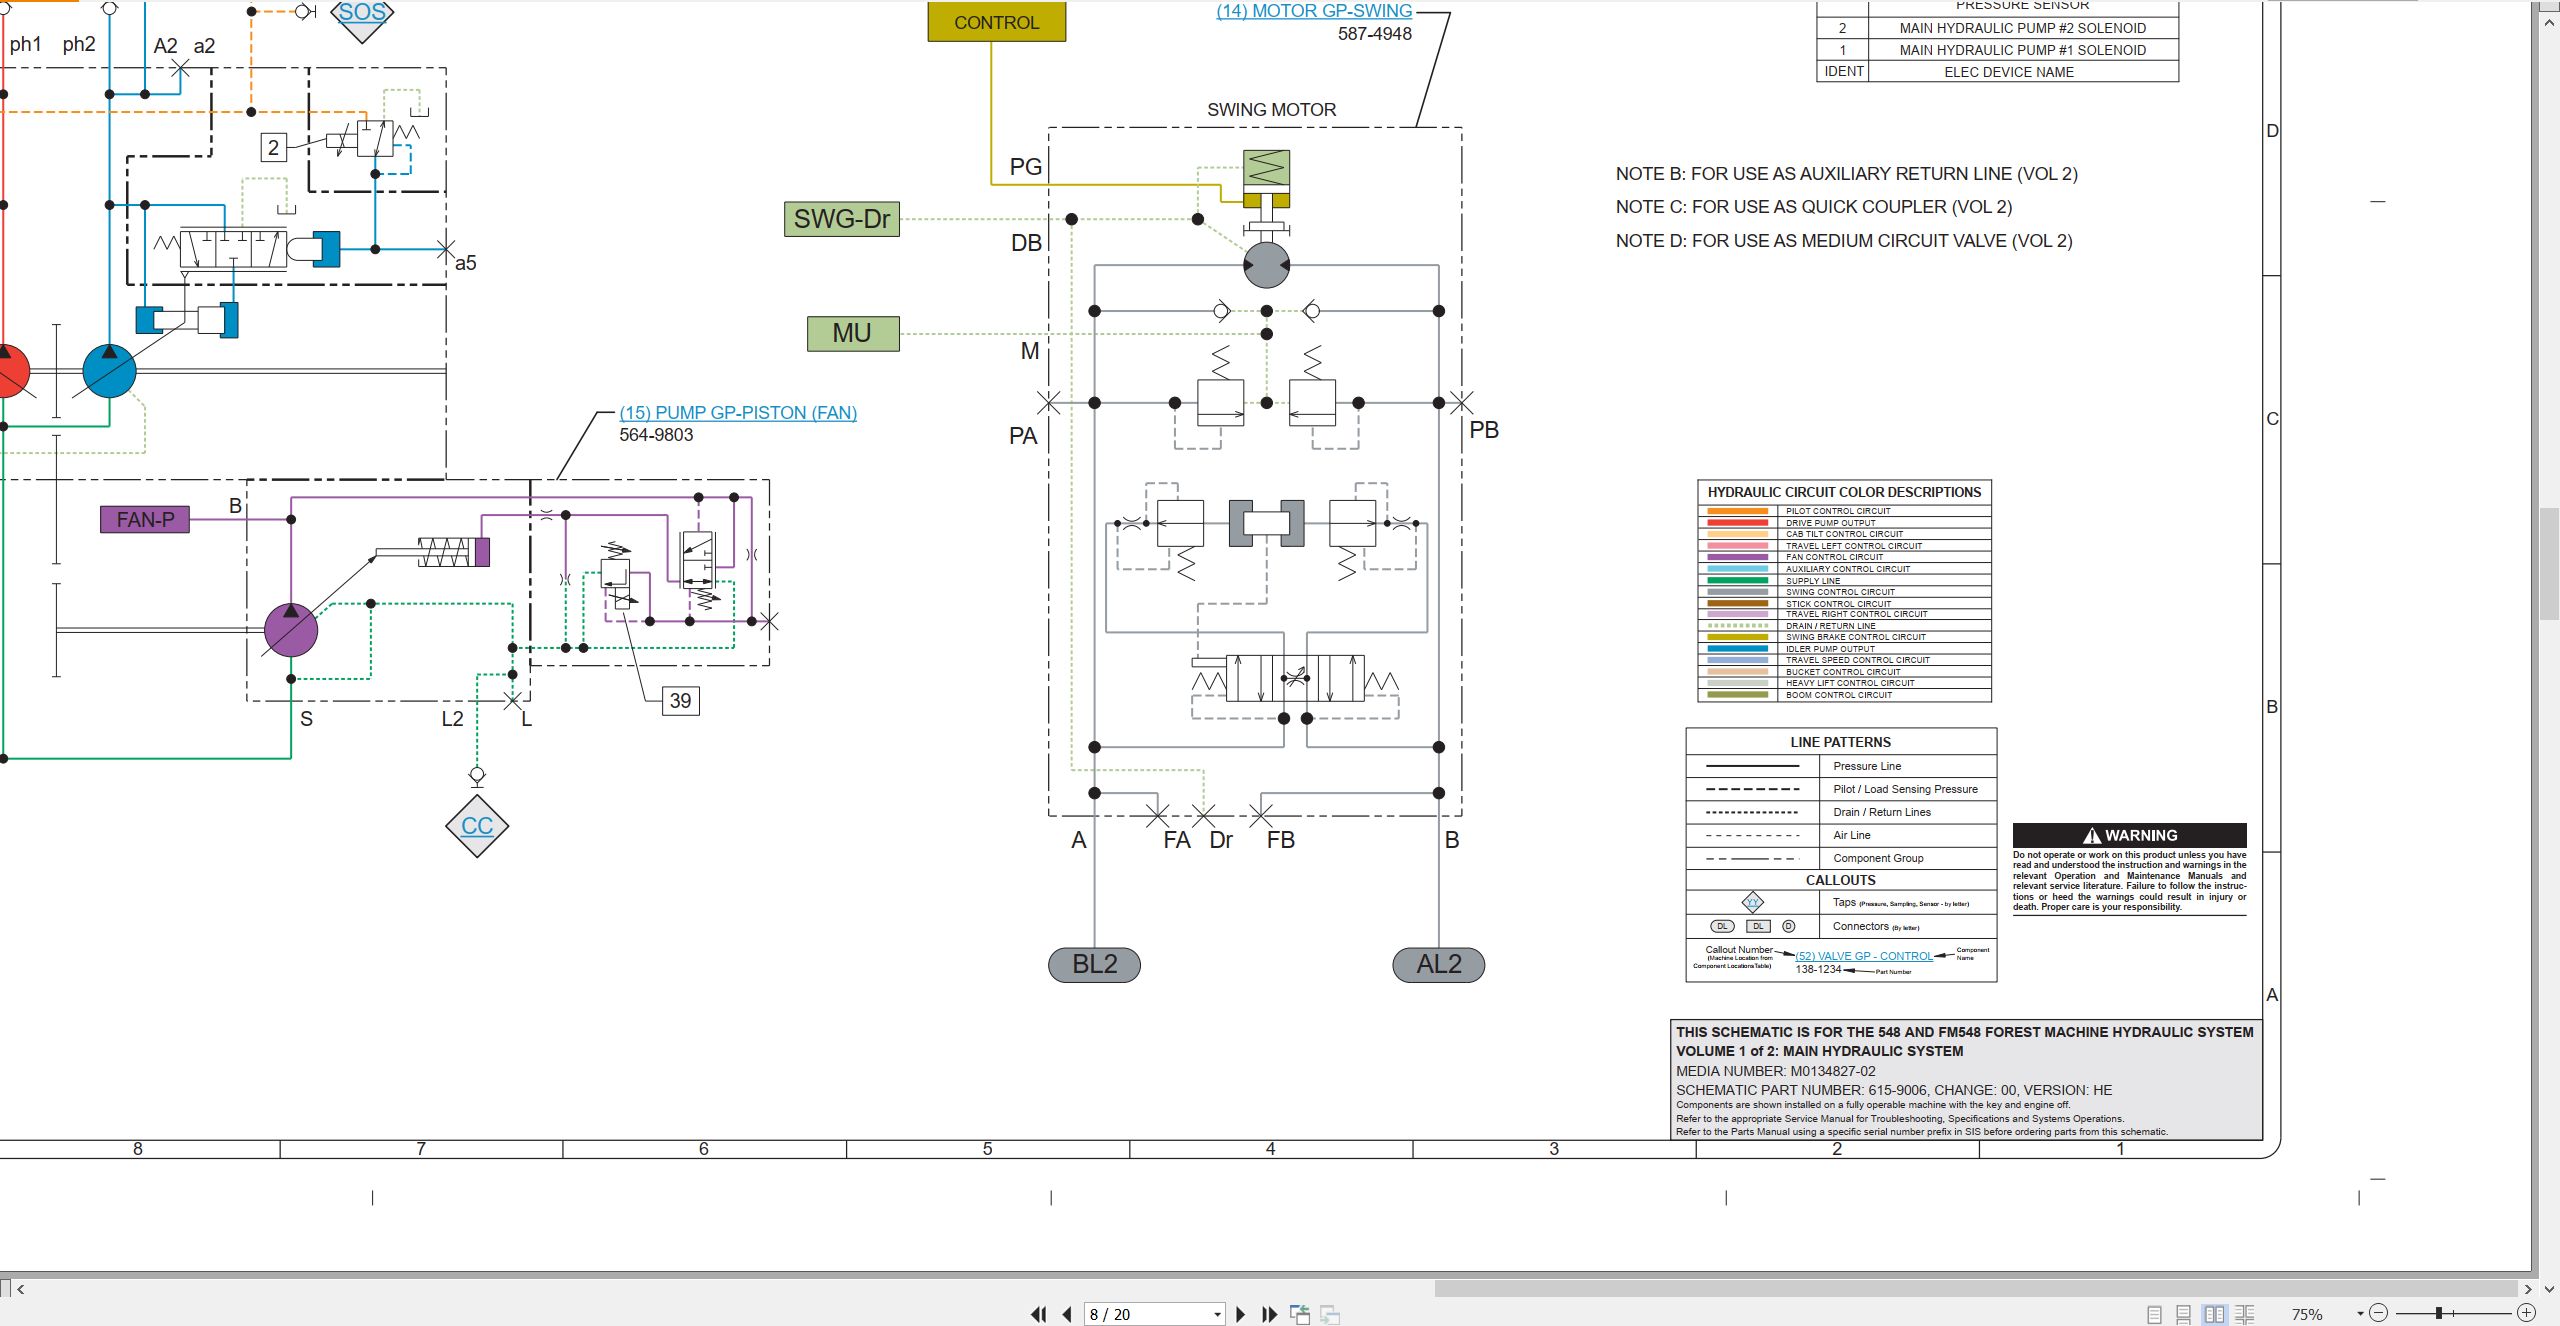Viewport: 2560px width, 1326px height.
Task: Click the zoom in plus icon
Action: [x=2526, y=1313]
